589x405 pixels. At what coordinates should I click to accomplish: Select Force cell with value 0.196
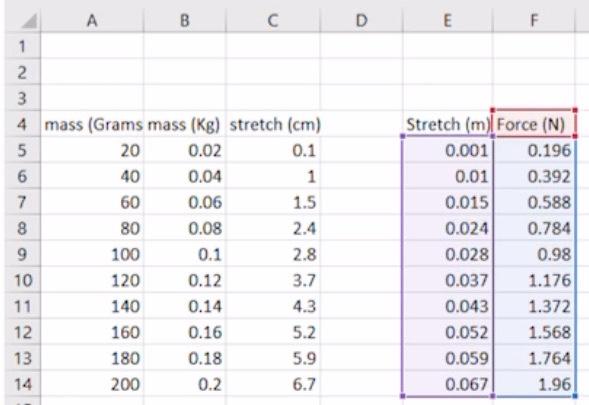pos(533,150)
